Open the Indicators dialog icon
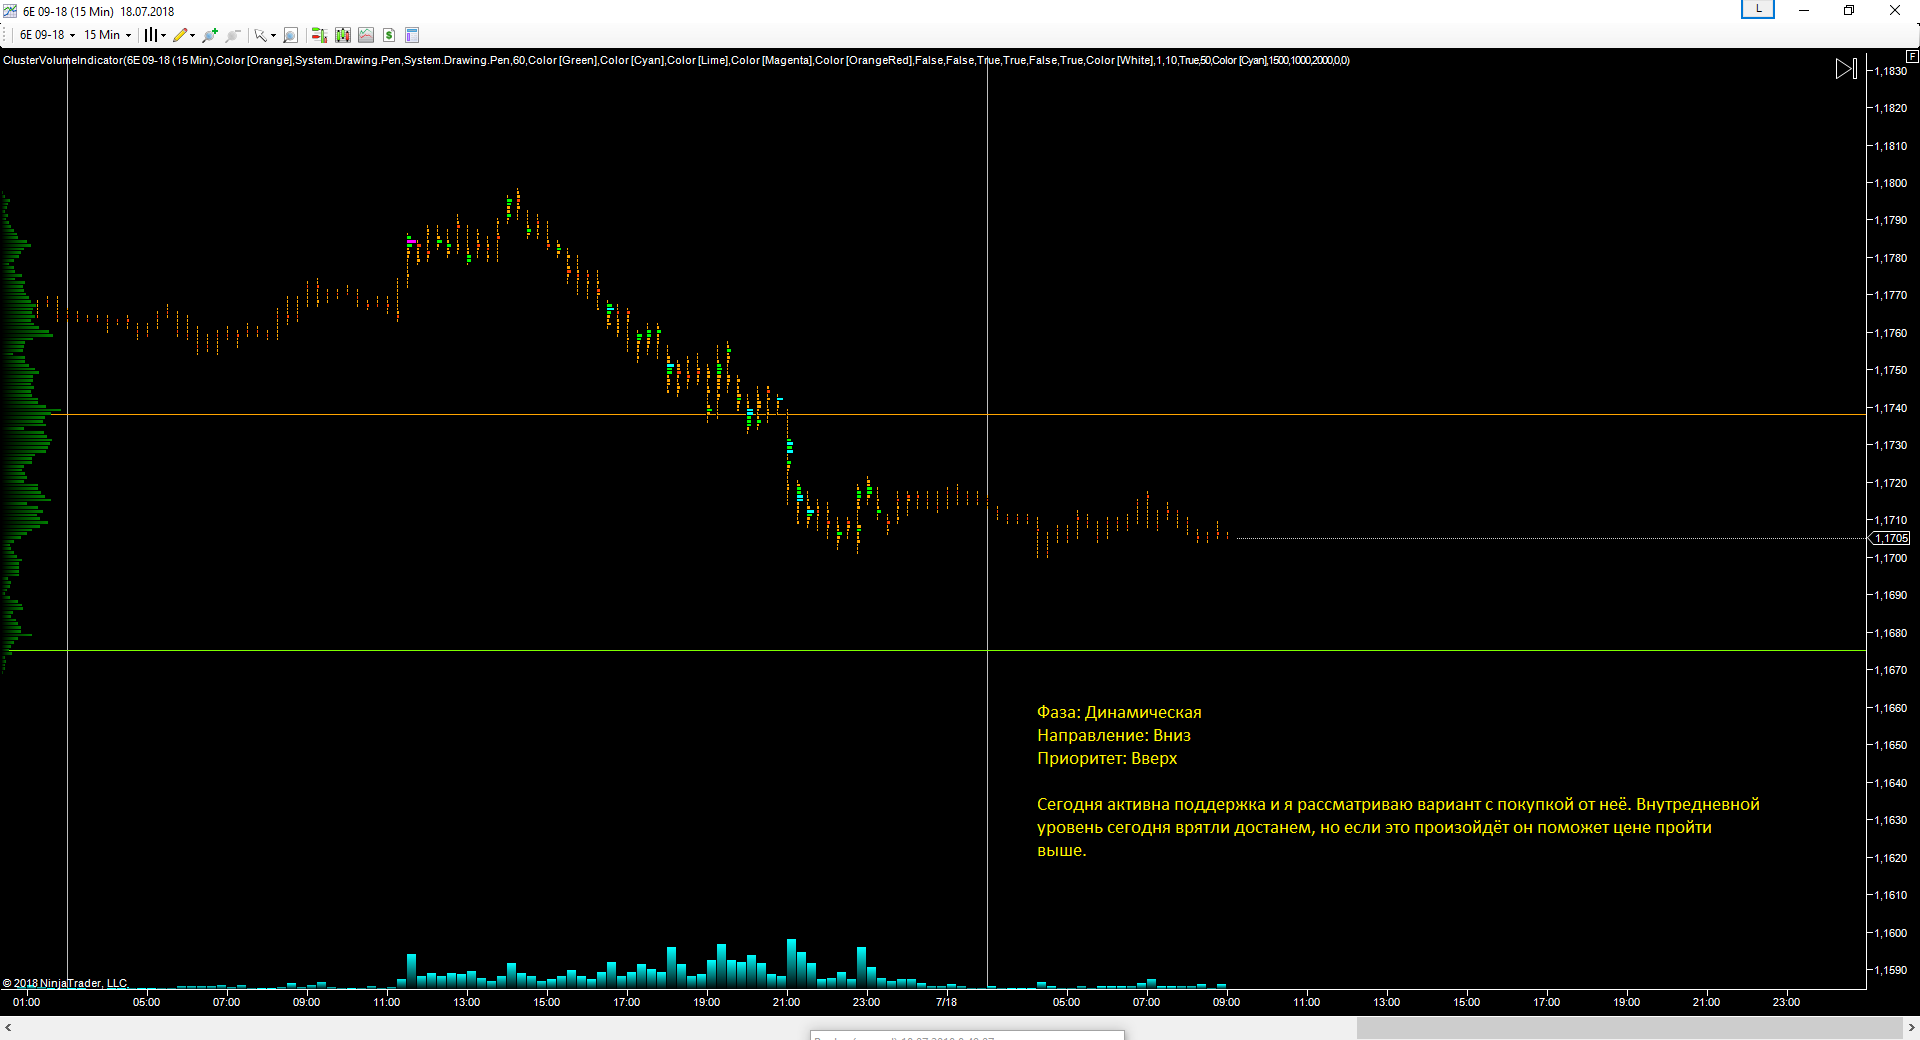Image resolution: width=1920 pixels, height=1040 pixels. pyautogui.click(x=366, y=35)
